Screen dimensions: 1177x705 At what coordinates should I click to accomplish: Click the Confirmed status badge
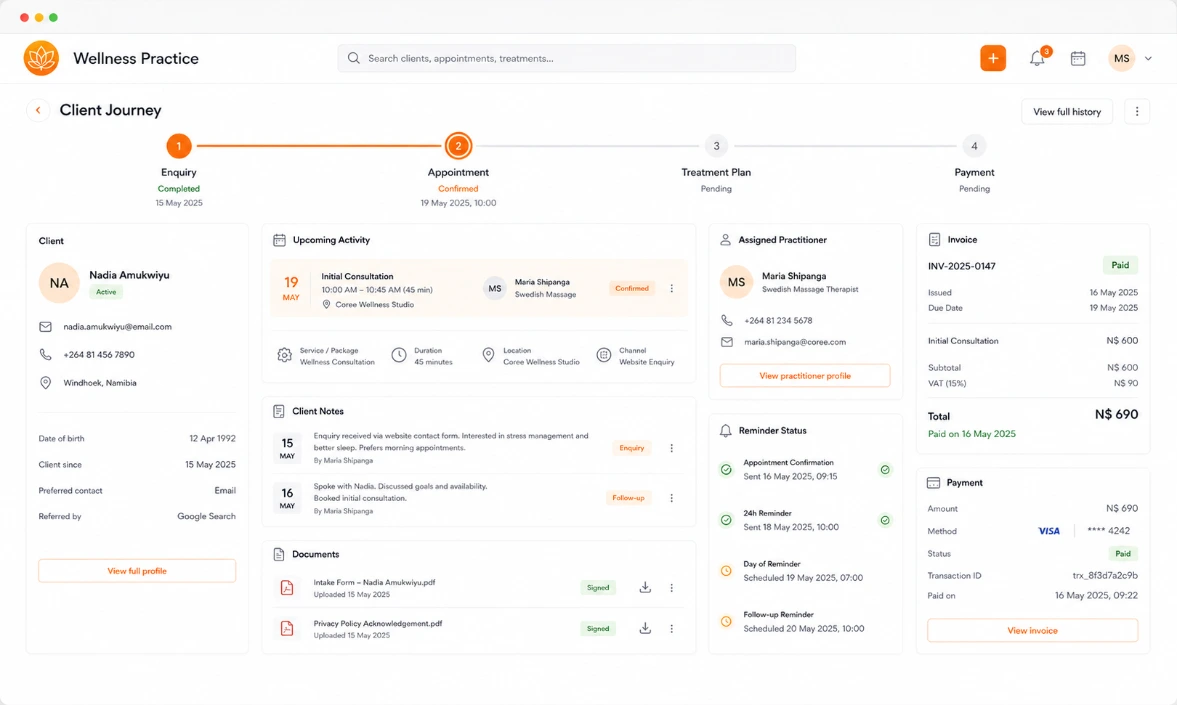632,288
